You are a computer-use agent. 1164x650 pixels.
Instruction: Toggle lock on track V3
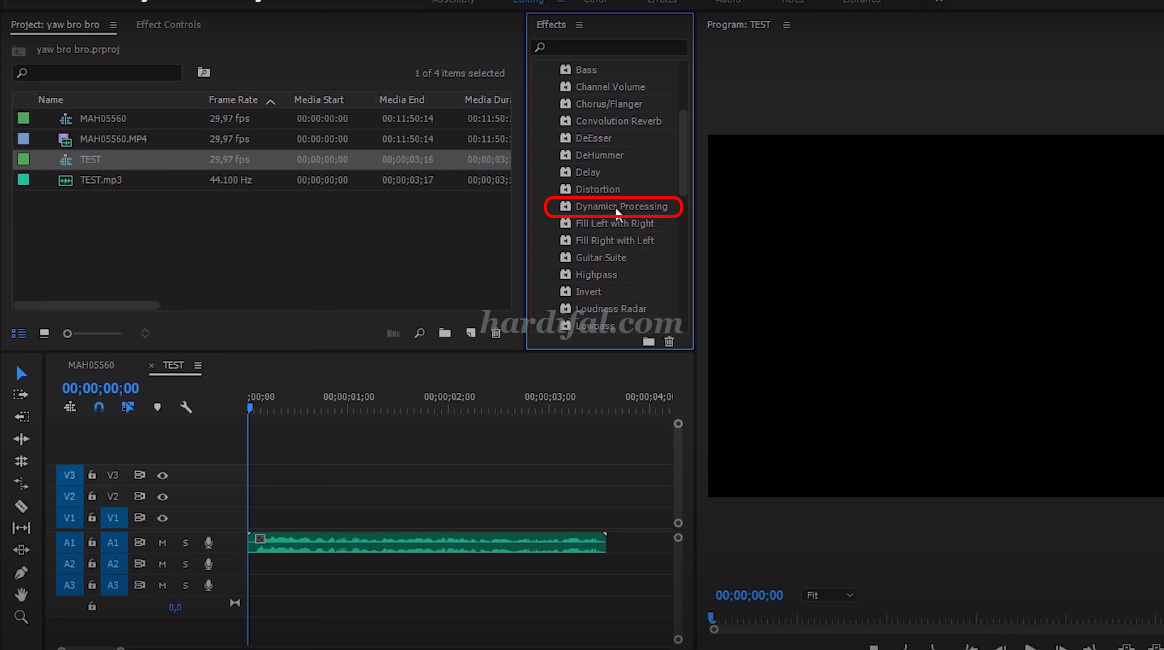coord(92,475)
